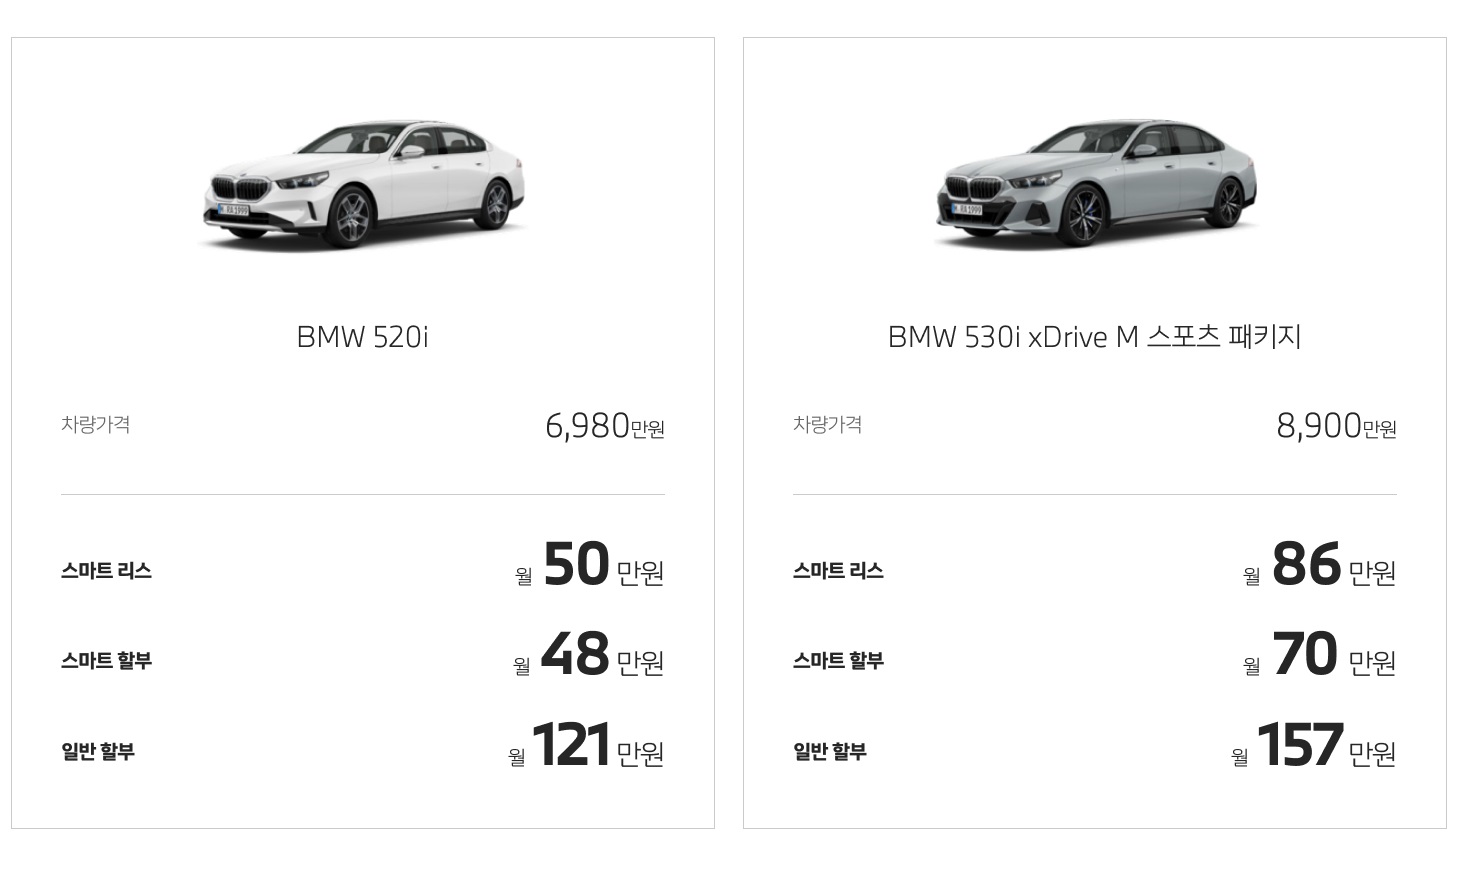Select 일반 할부 on the BMW 530i card
The image size is (1463, 894).
(830, 752)
